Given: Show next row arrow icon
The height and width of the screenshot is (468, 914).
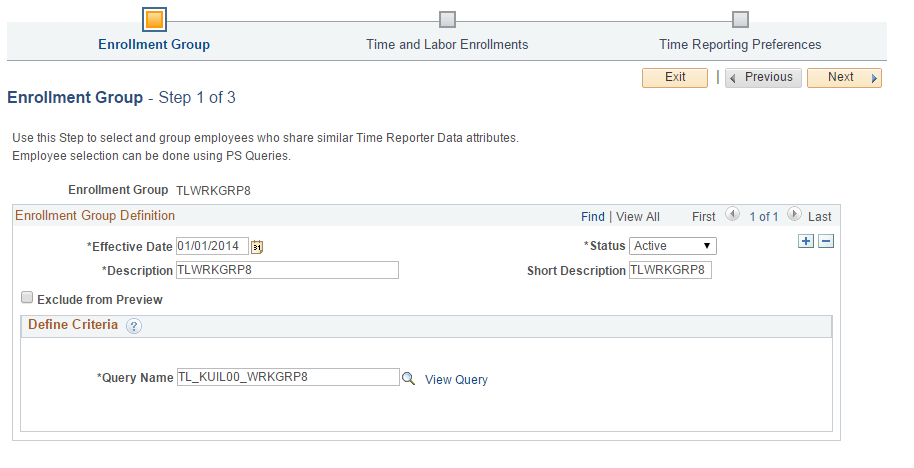Looking at the screenshot, I should [794, 214].
